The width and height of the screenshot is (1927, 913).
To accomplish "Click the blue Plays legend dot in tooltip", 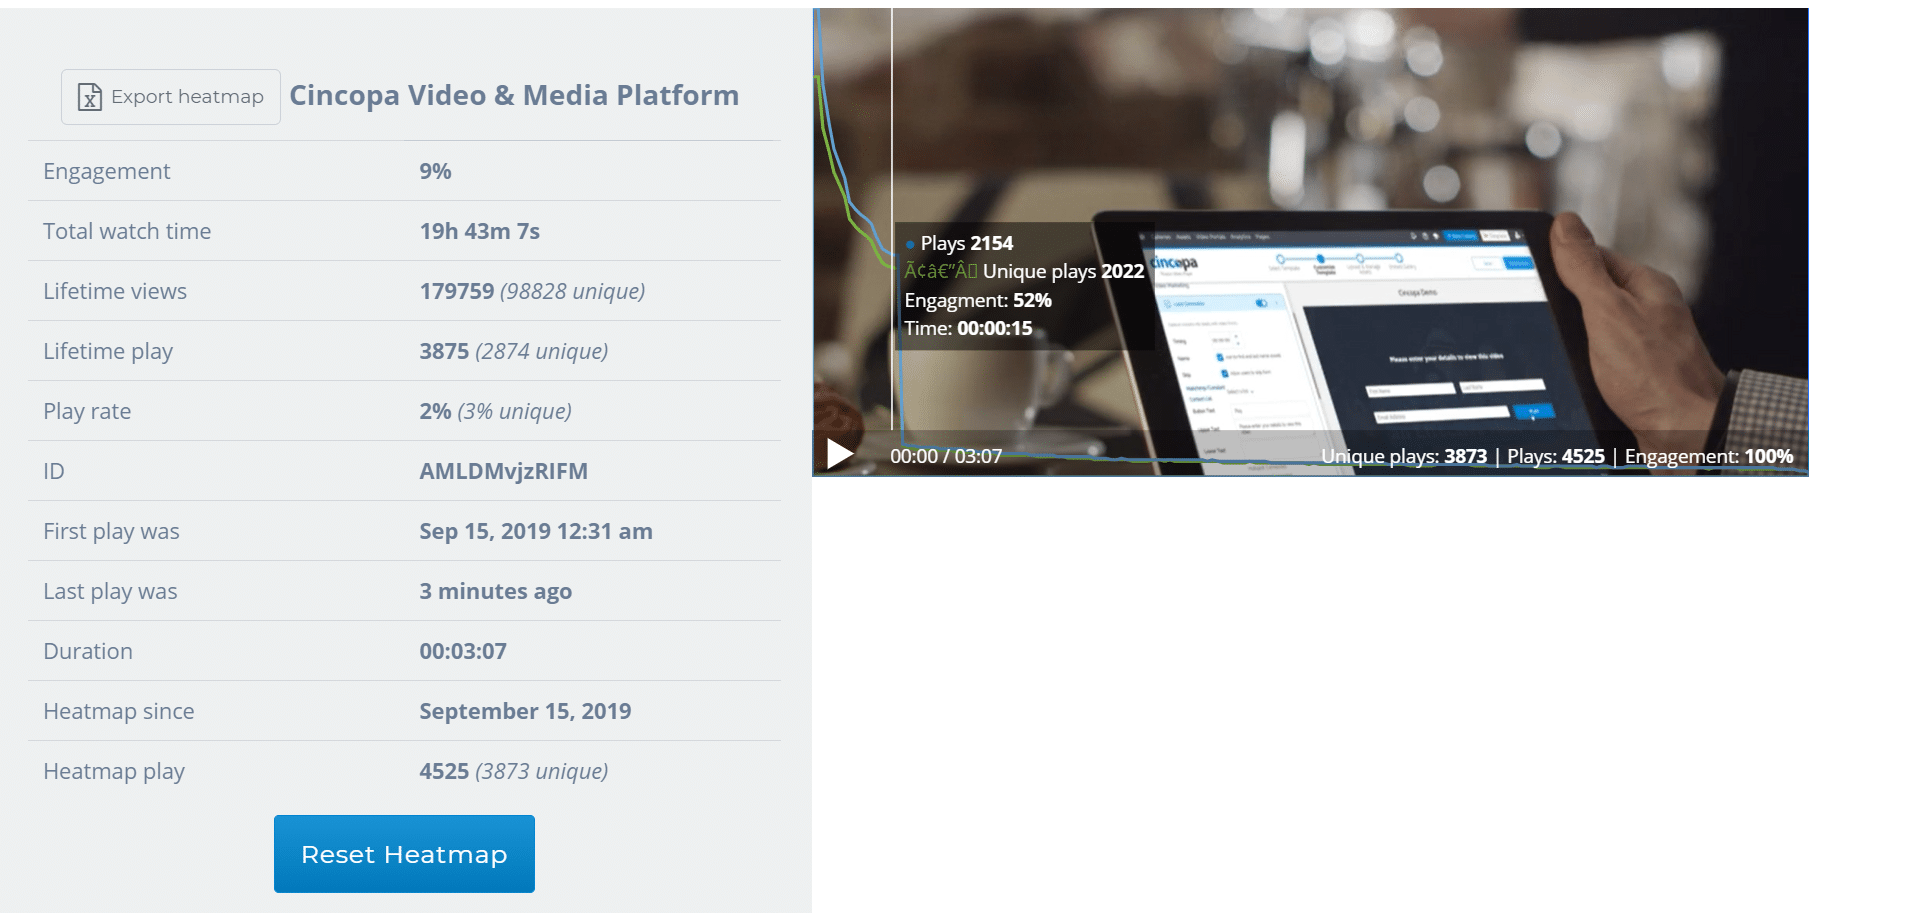I will click(910, 244).
